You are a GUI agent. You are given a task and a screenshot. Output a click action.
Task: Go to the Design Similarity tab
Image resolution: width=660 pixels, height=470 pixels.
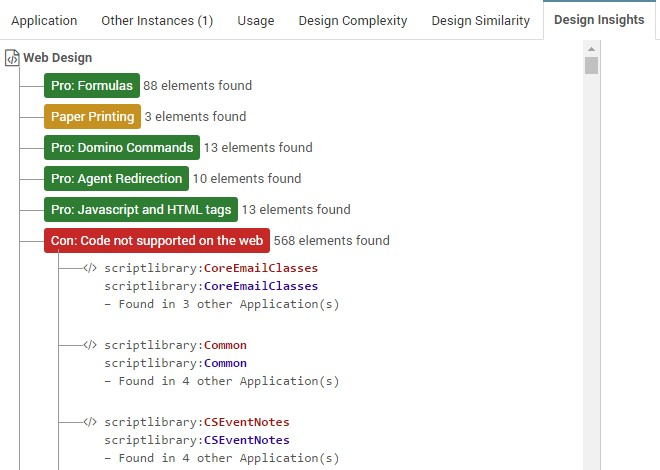click(x=481, y=21)
